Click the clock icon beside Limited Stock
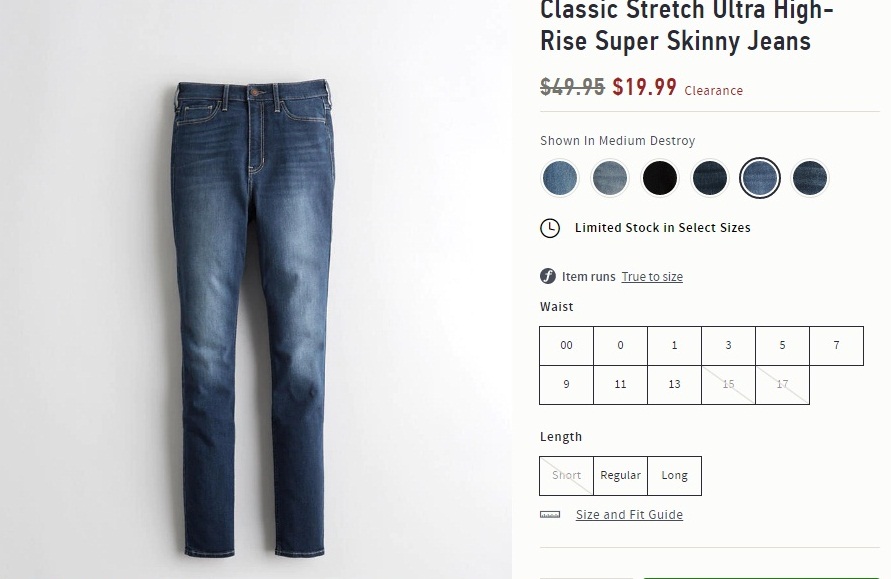The image size is (891, 579). point(550,228)
